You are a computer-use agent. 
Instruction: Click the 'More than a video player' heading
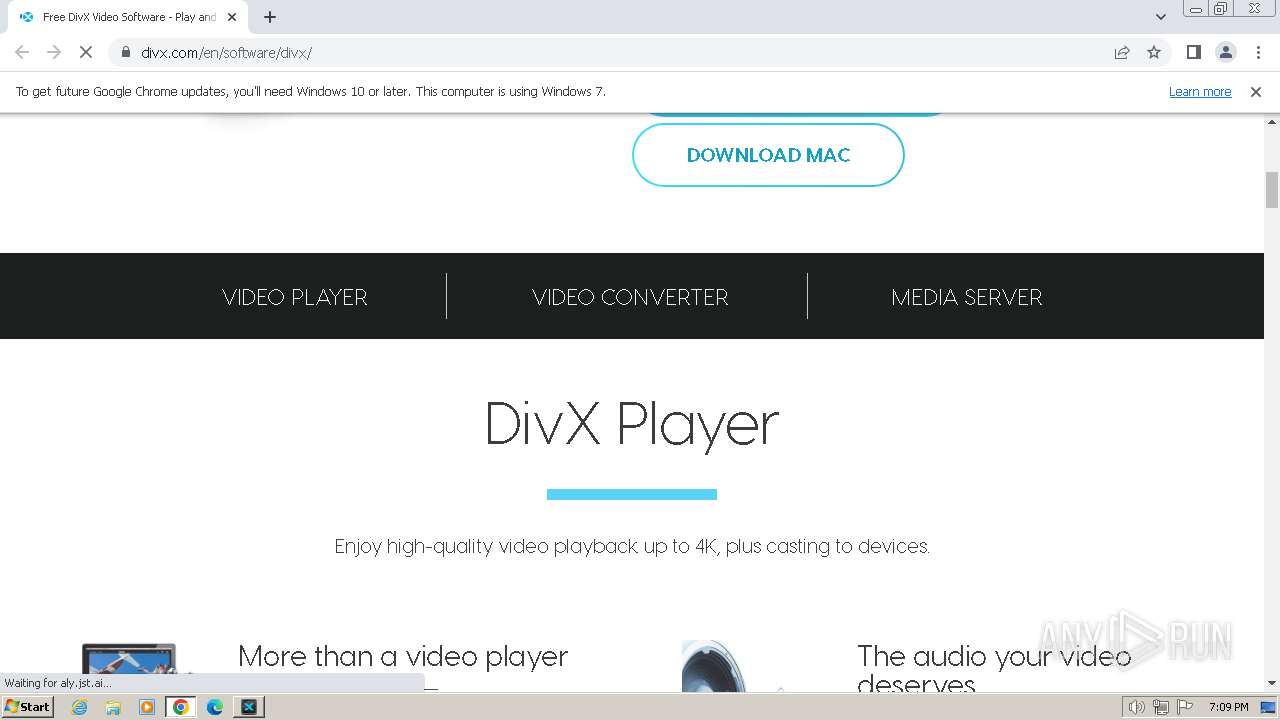tap(403, 656)
